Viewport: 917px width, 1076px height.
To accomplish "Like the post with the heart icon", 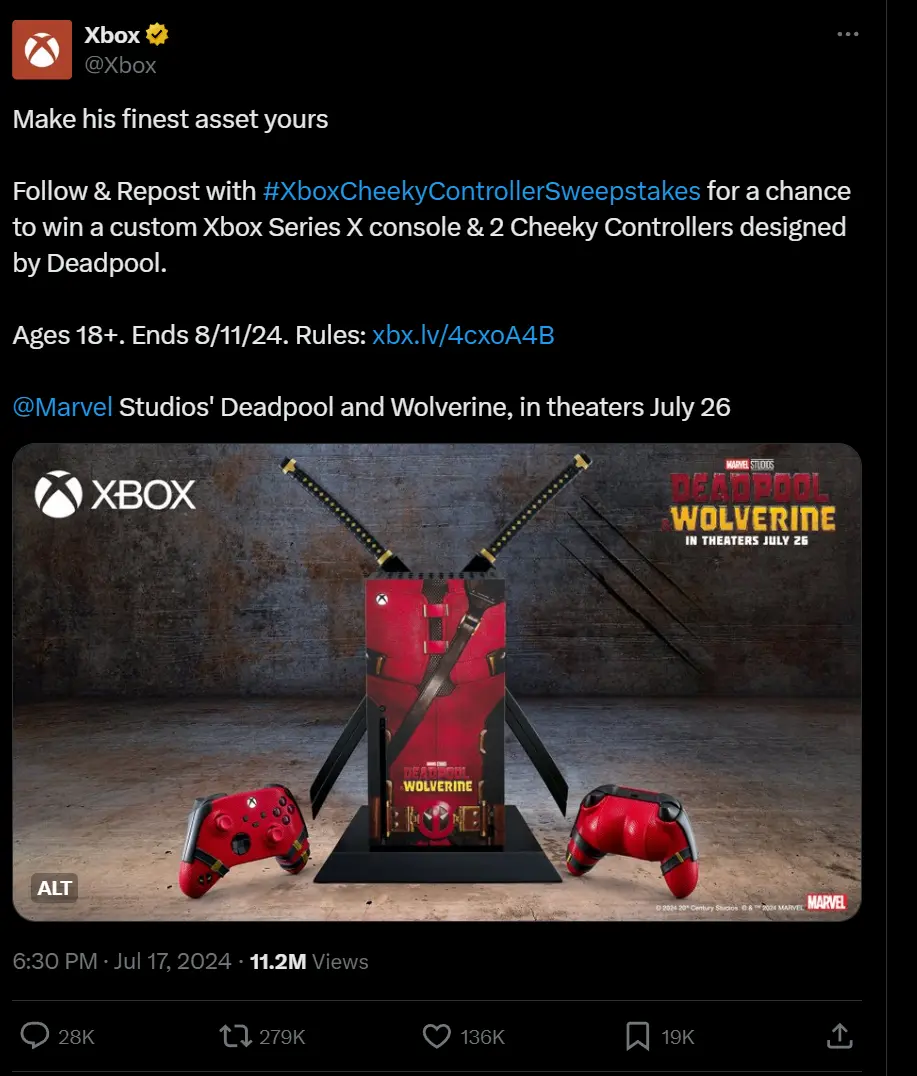I will [x=437, y=1036].
